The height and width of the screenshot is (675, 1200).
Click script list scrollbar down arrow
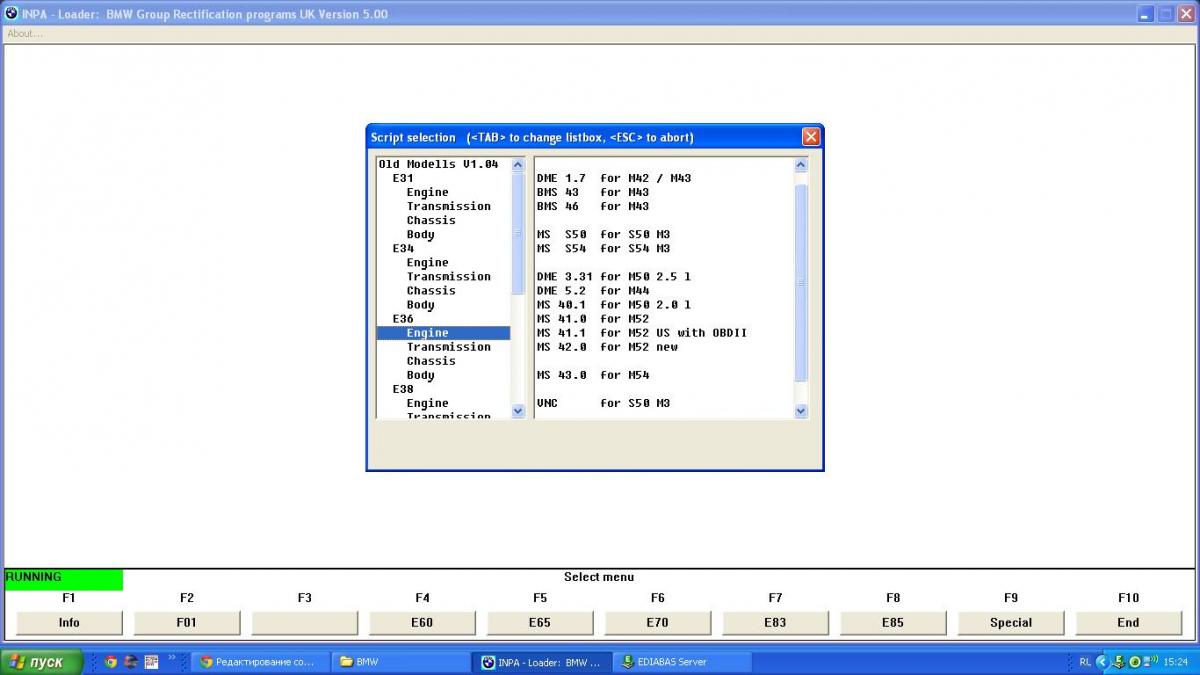pyautogui.click(x=801, y=410)
